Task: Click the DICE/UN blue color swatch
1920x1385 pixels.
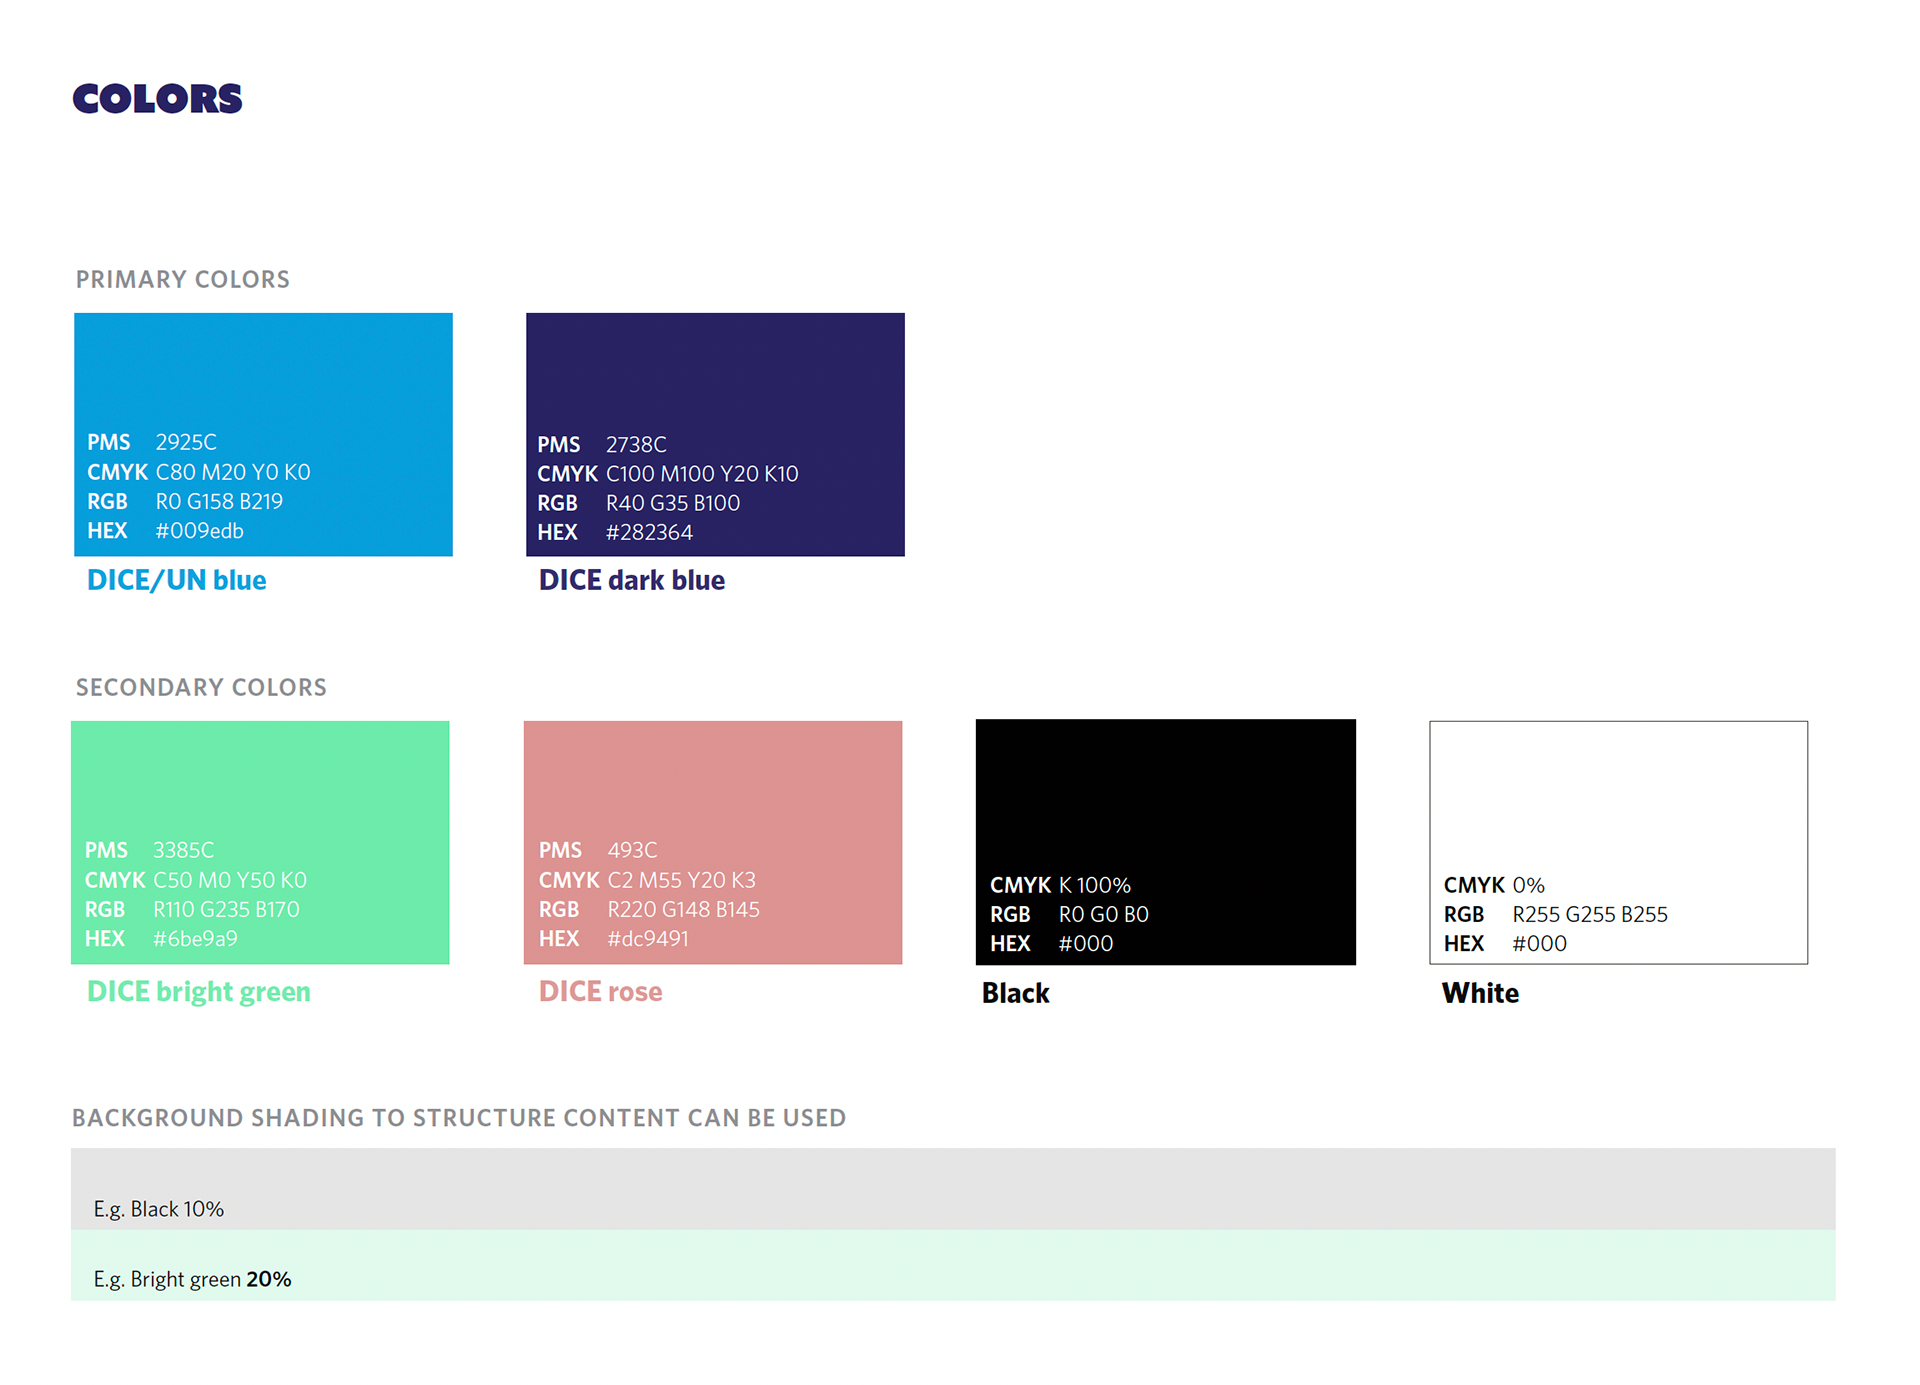Action: (263, 434)
